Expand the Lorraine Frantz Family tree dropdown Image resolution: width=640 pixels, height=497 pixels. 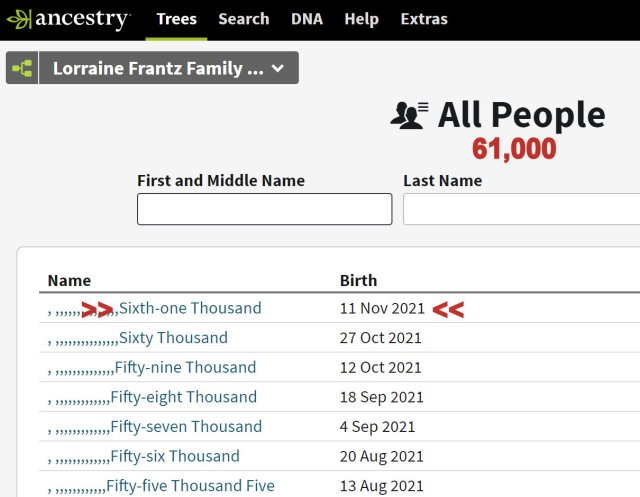point(278,69)
